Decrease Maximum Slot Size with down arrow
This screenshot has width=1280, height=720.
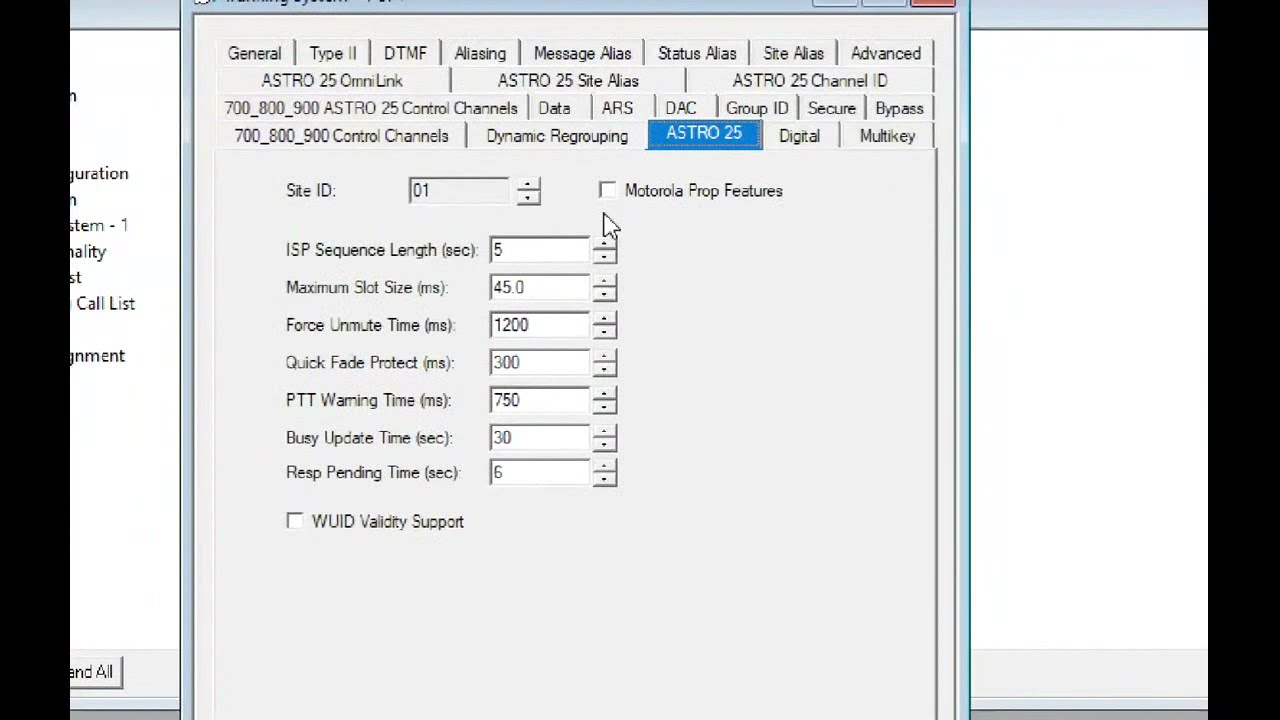coord(604,294)
